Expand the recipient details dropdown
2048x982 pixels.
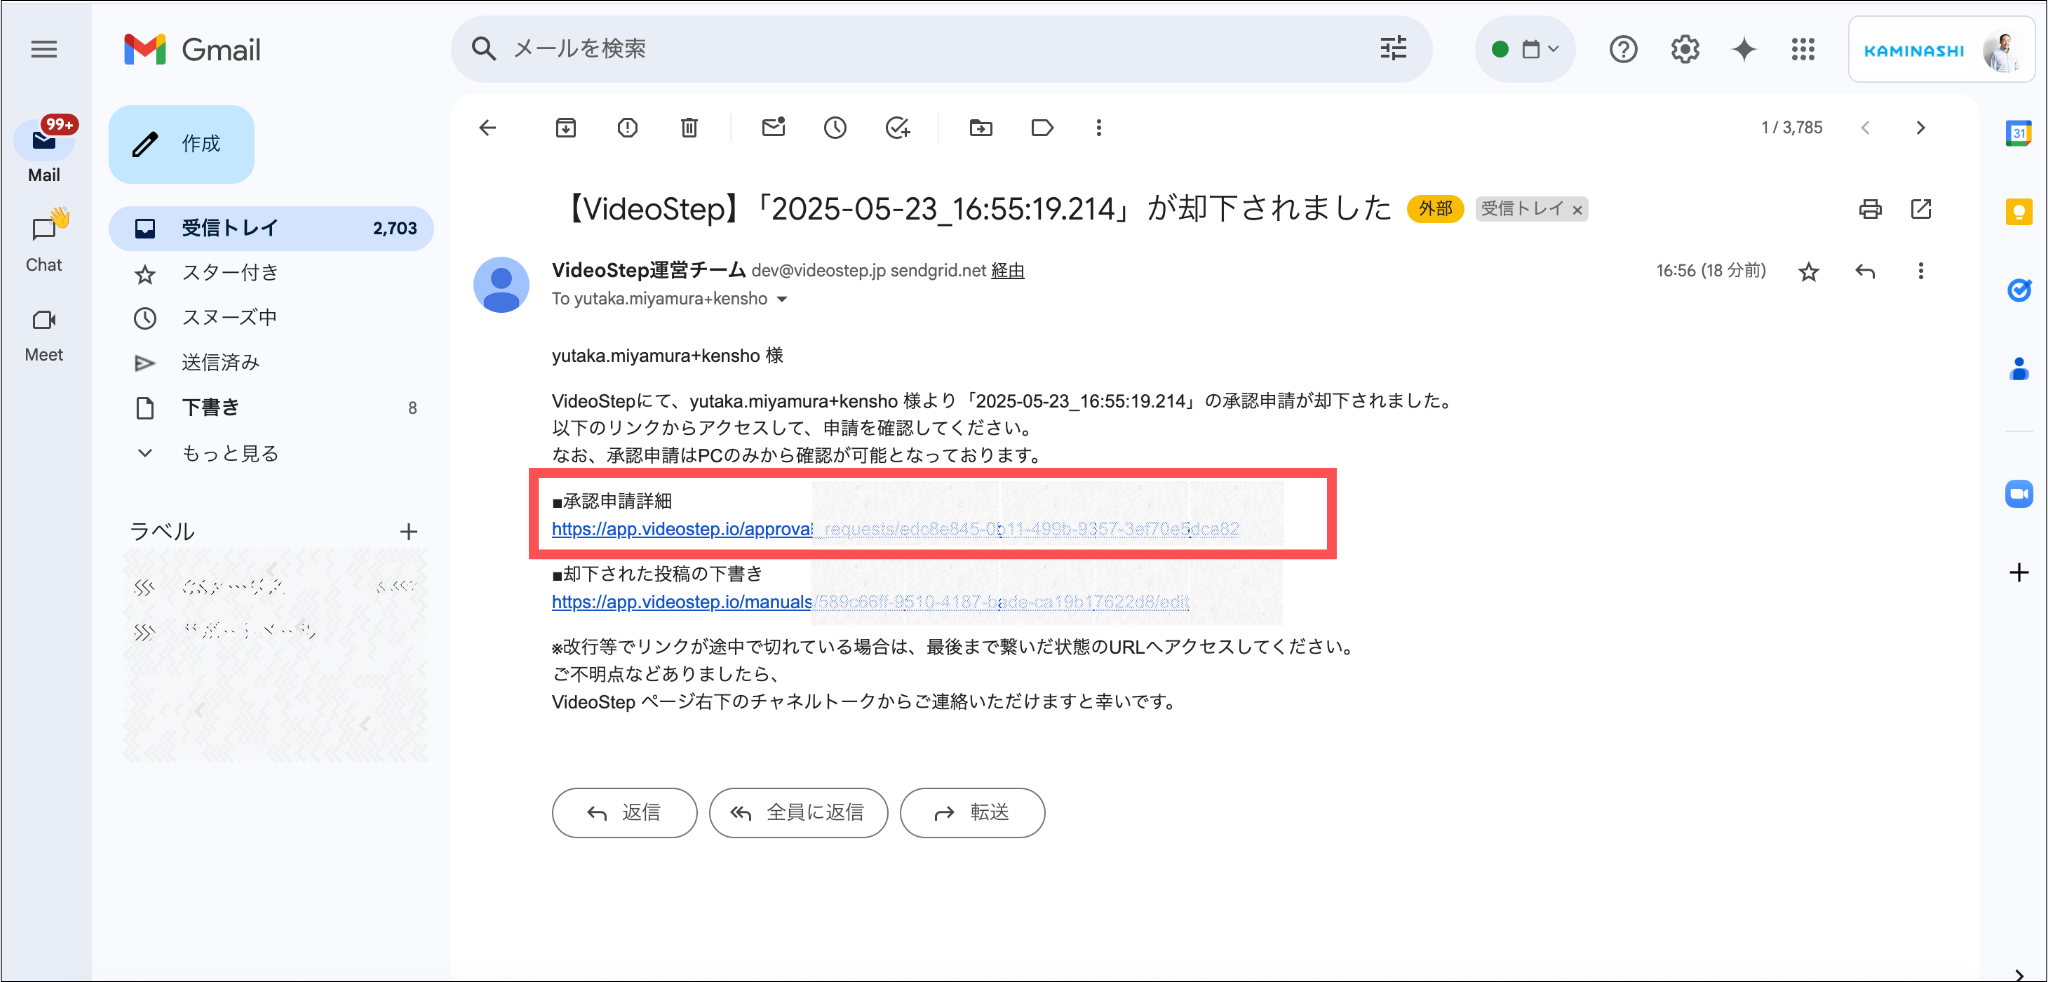tap(782, 299)
